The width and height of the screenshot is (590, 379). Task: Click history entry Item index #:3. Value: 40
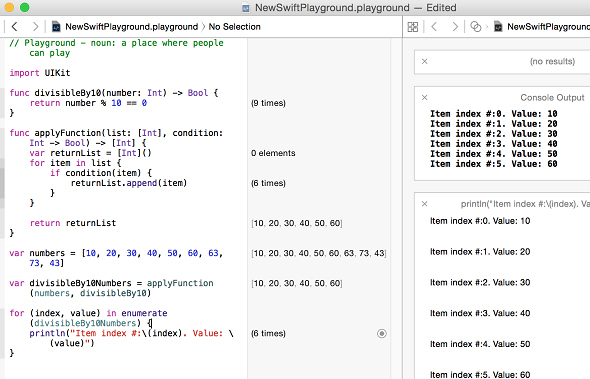480,314
